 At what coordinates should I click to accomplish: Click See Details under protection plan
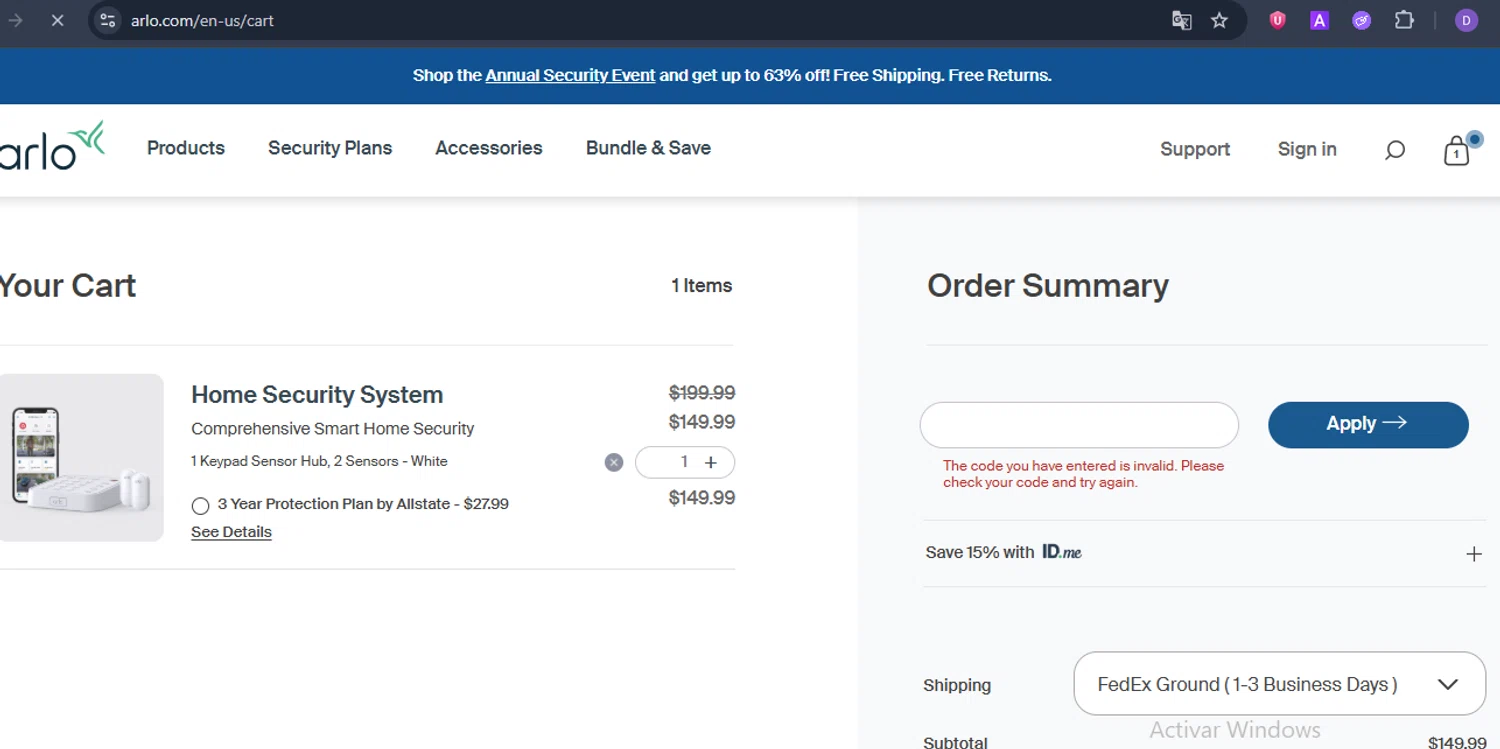(x=231, y=532)
